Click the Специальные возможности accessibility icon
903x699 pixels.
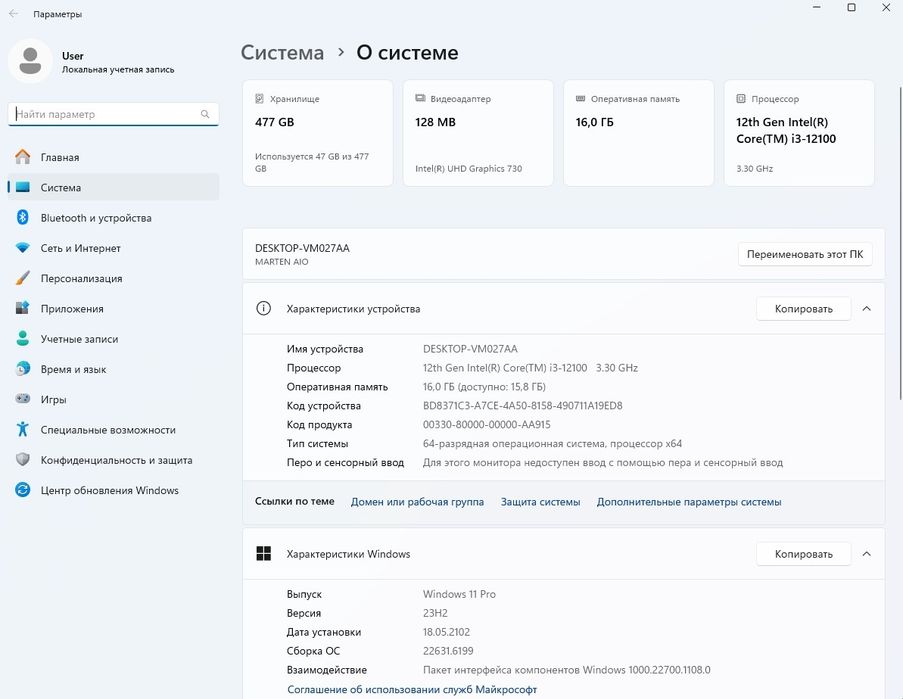pyautogui.click(x=22, y=429)
